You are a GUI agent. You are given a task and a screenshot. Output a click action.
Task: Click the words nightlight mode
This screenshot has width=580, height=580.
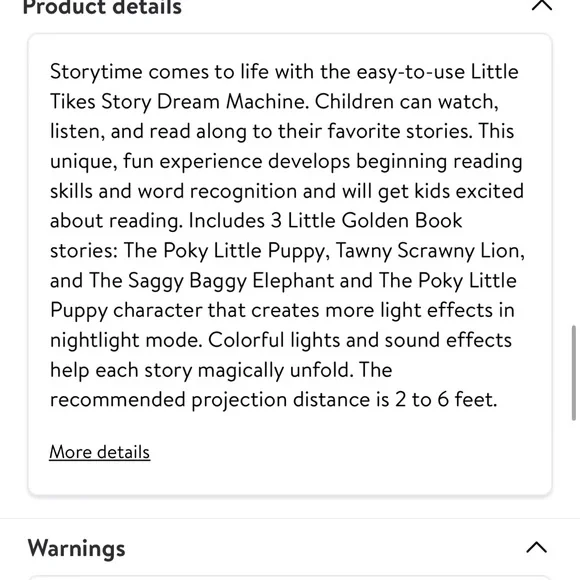coord(126,340)
